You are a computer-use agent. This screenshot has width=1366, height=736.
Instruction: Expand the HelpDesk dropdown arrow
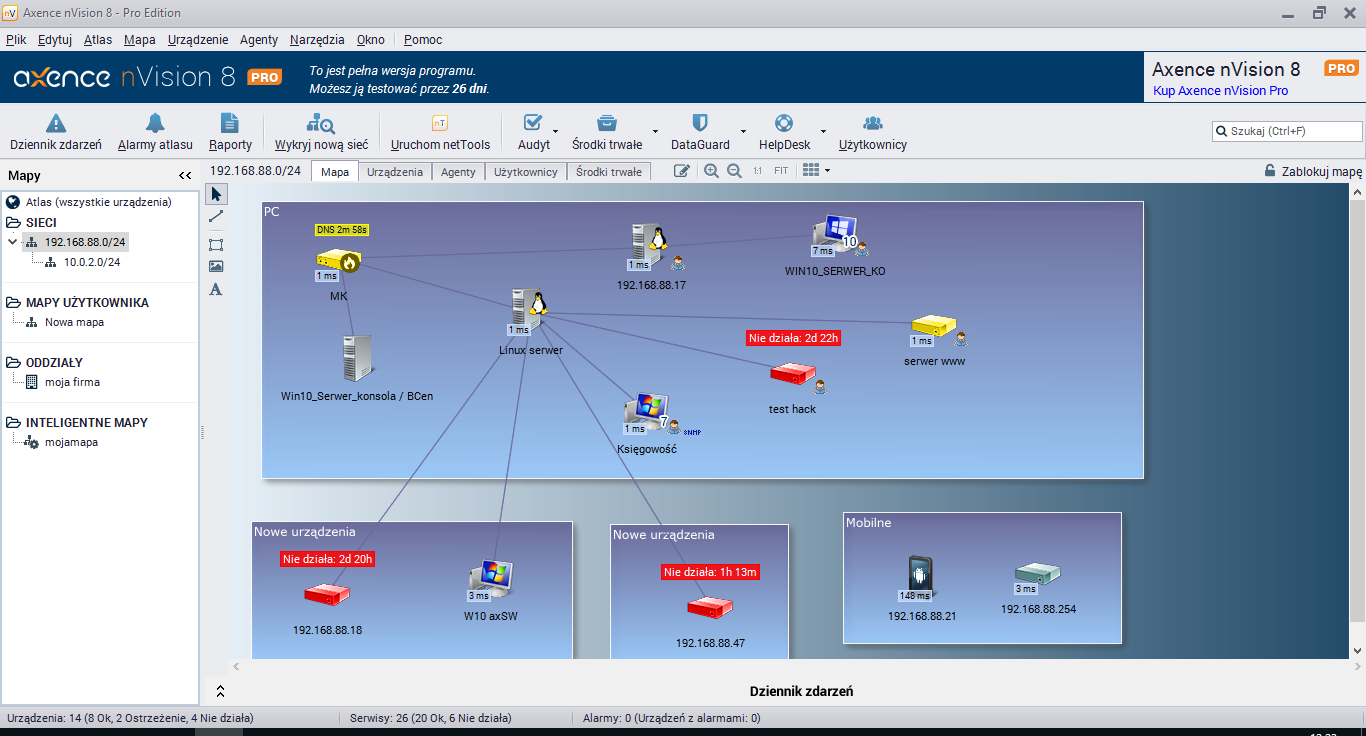pyautogui.click(x=823, y=130)
